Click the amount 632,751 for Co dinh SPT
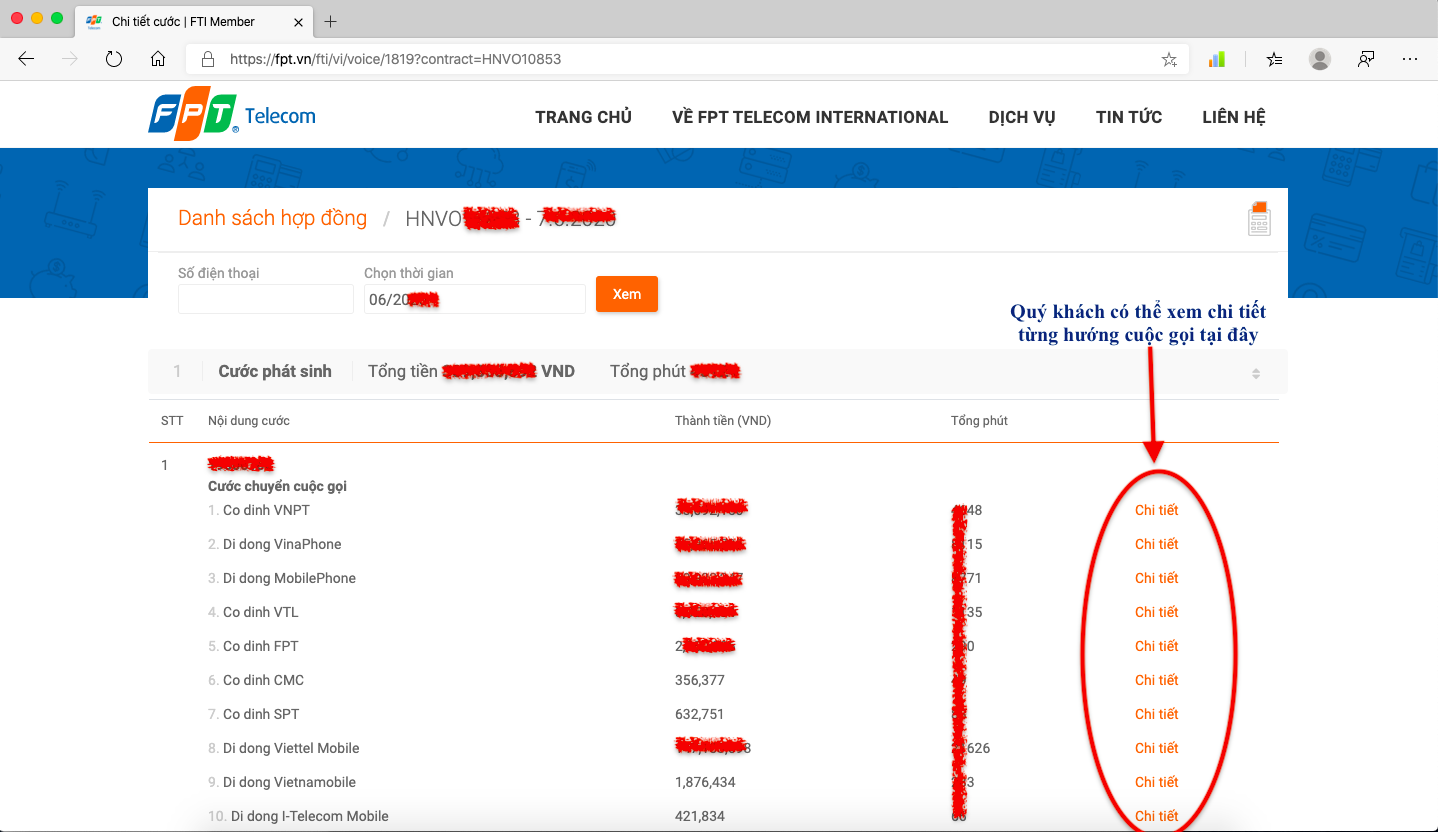Screen dimensions: 1438x832 point(700,714)
